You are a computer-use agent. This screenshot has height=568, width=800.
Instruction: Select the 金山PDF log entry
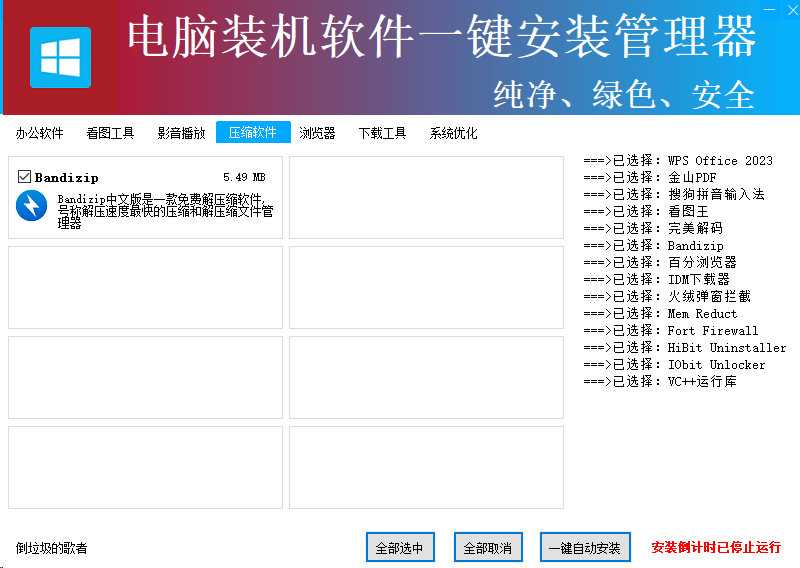point(650,177)
